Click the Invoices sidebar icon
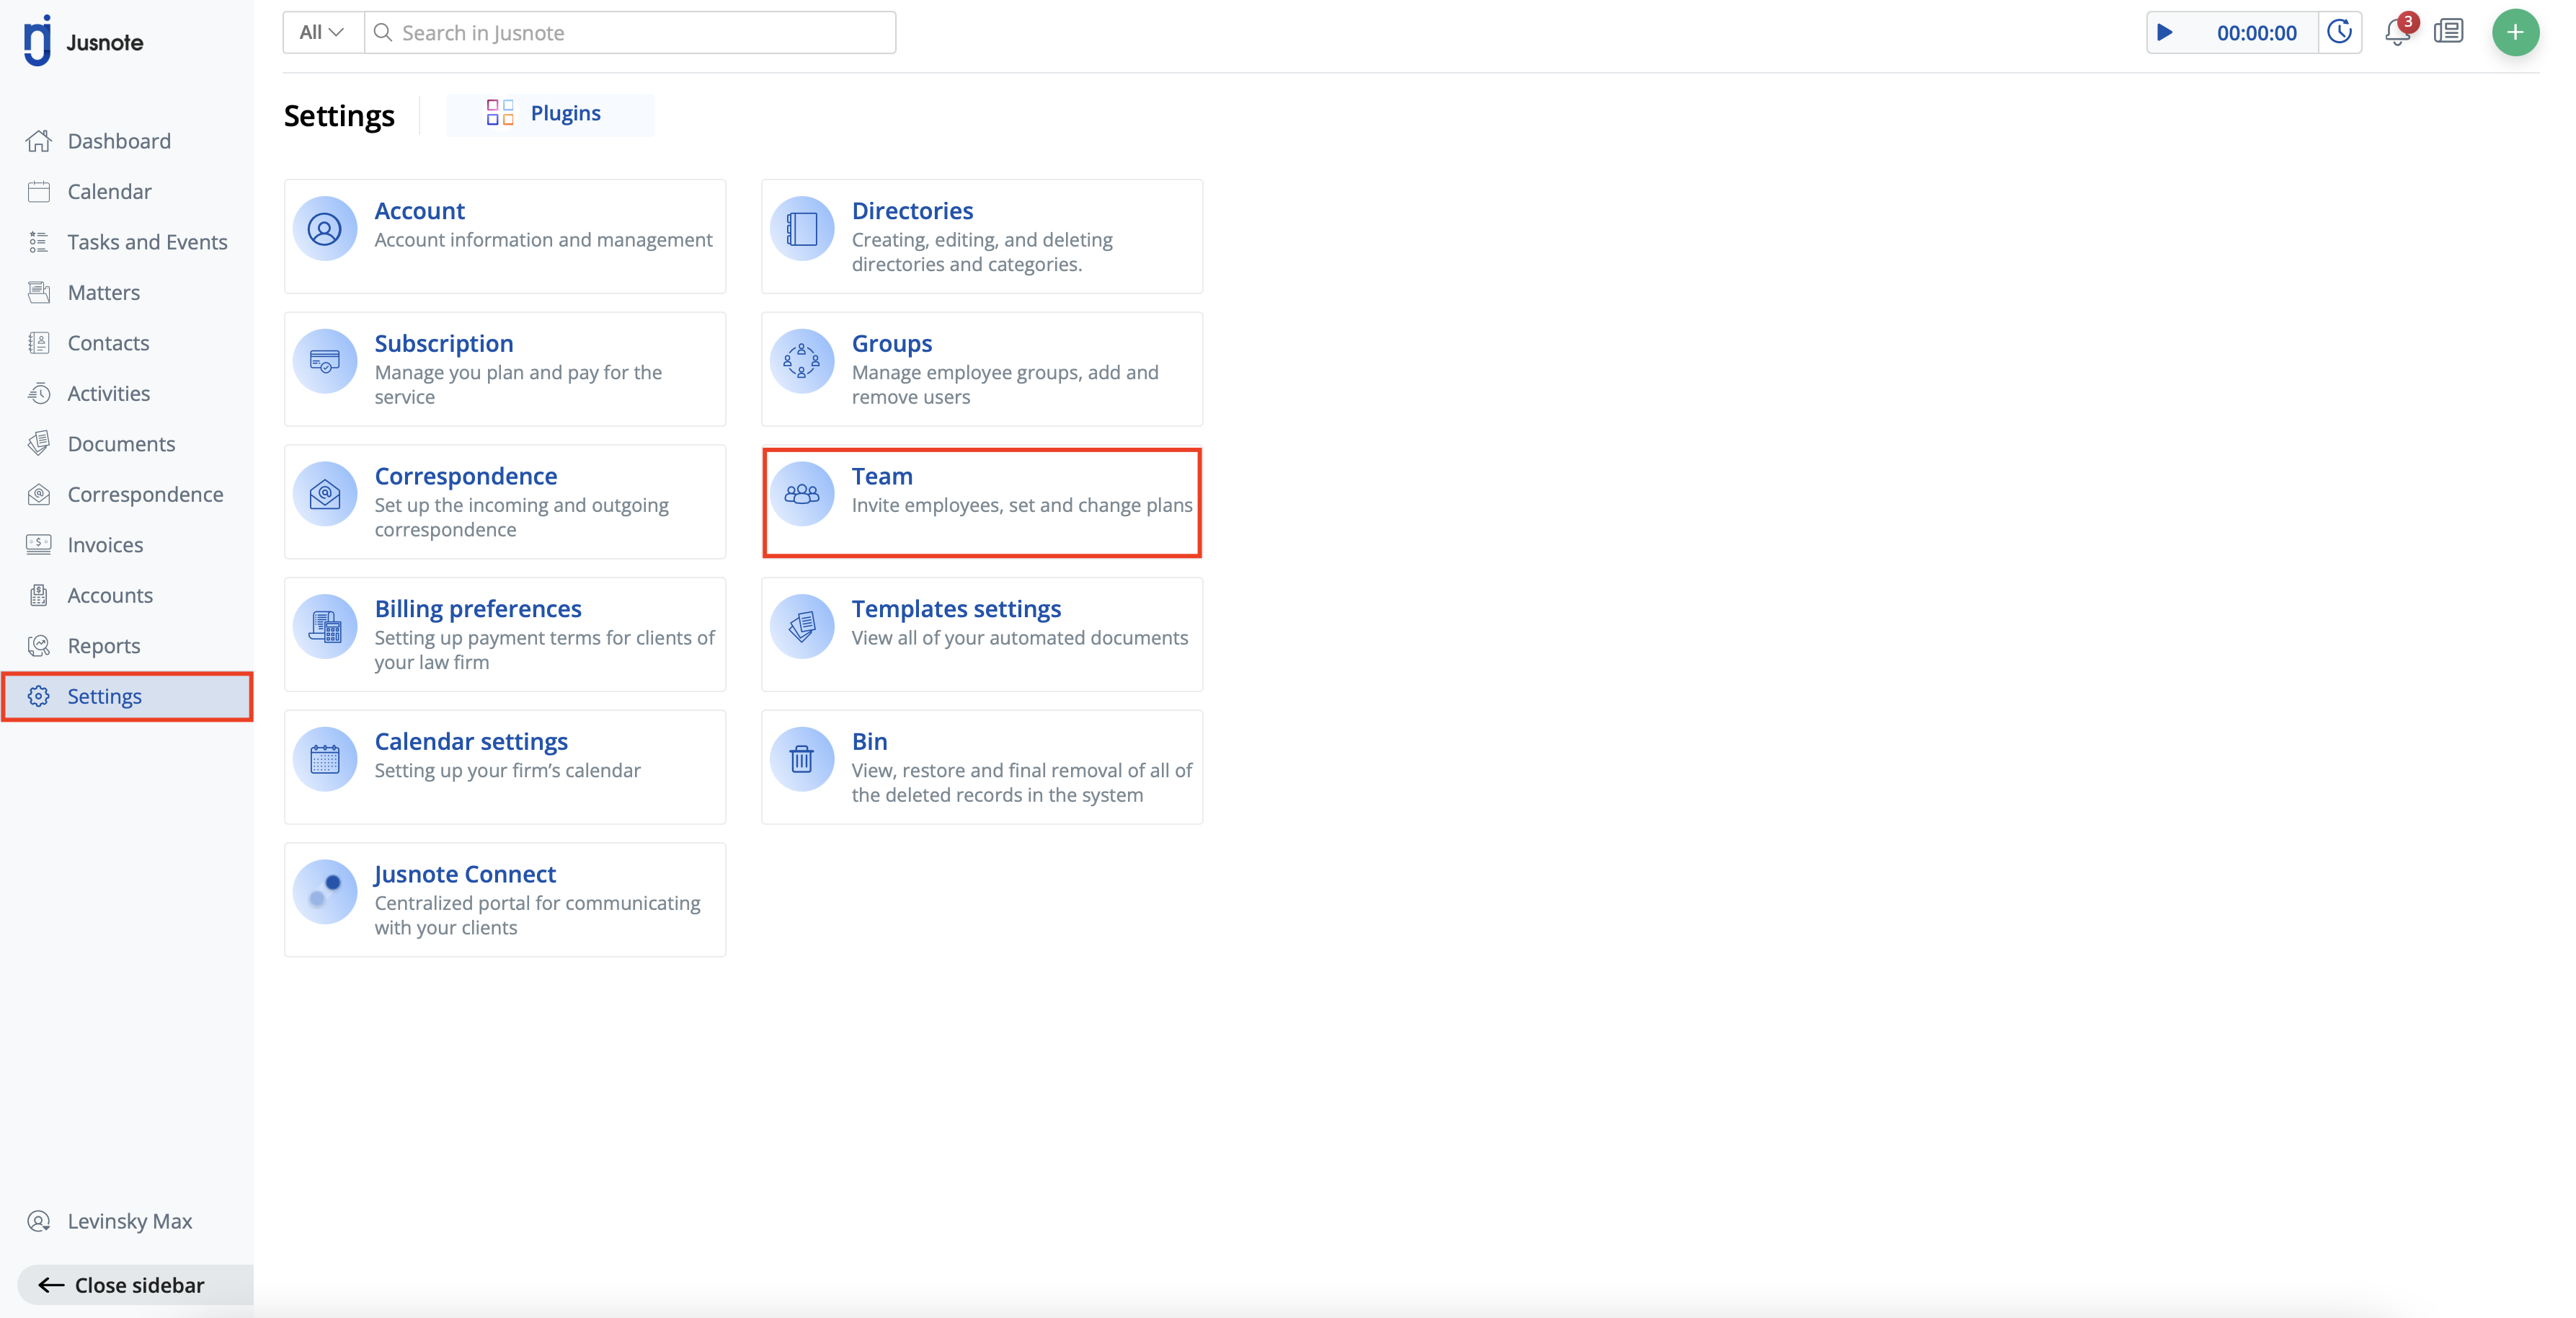The image size is (2576, 1318). [x=39, y=545]
